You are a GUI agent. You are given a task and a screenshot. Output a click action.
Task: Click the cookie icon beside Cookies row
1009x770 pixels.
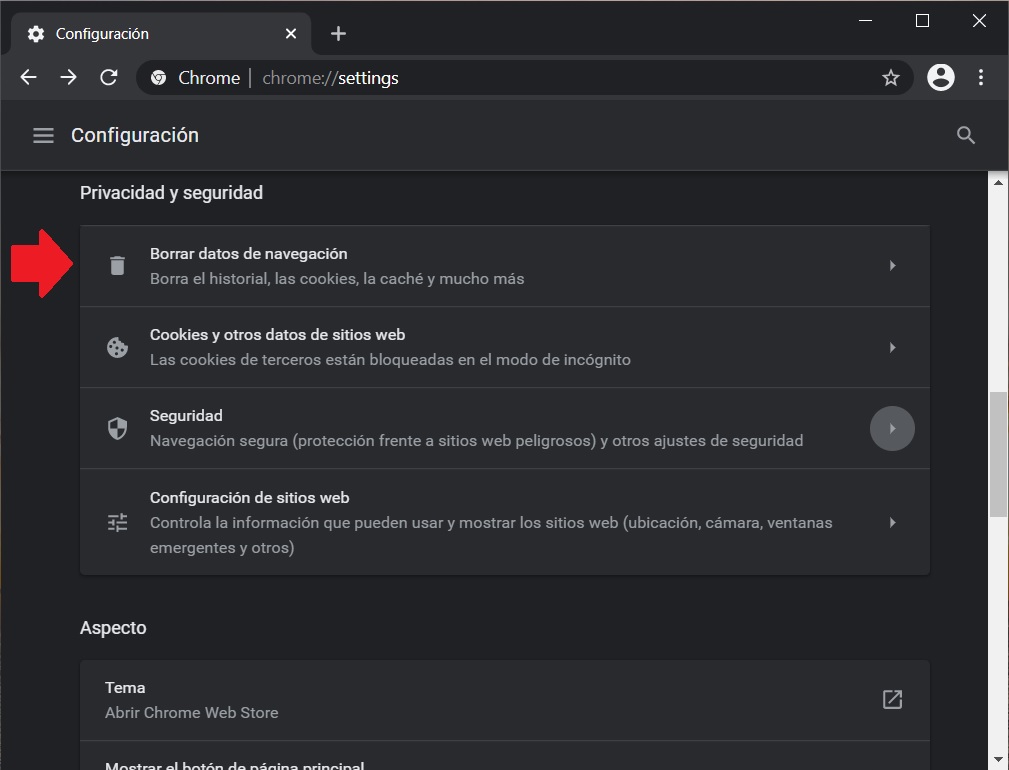tap(118, 348)
